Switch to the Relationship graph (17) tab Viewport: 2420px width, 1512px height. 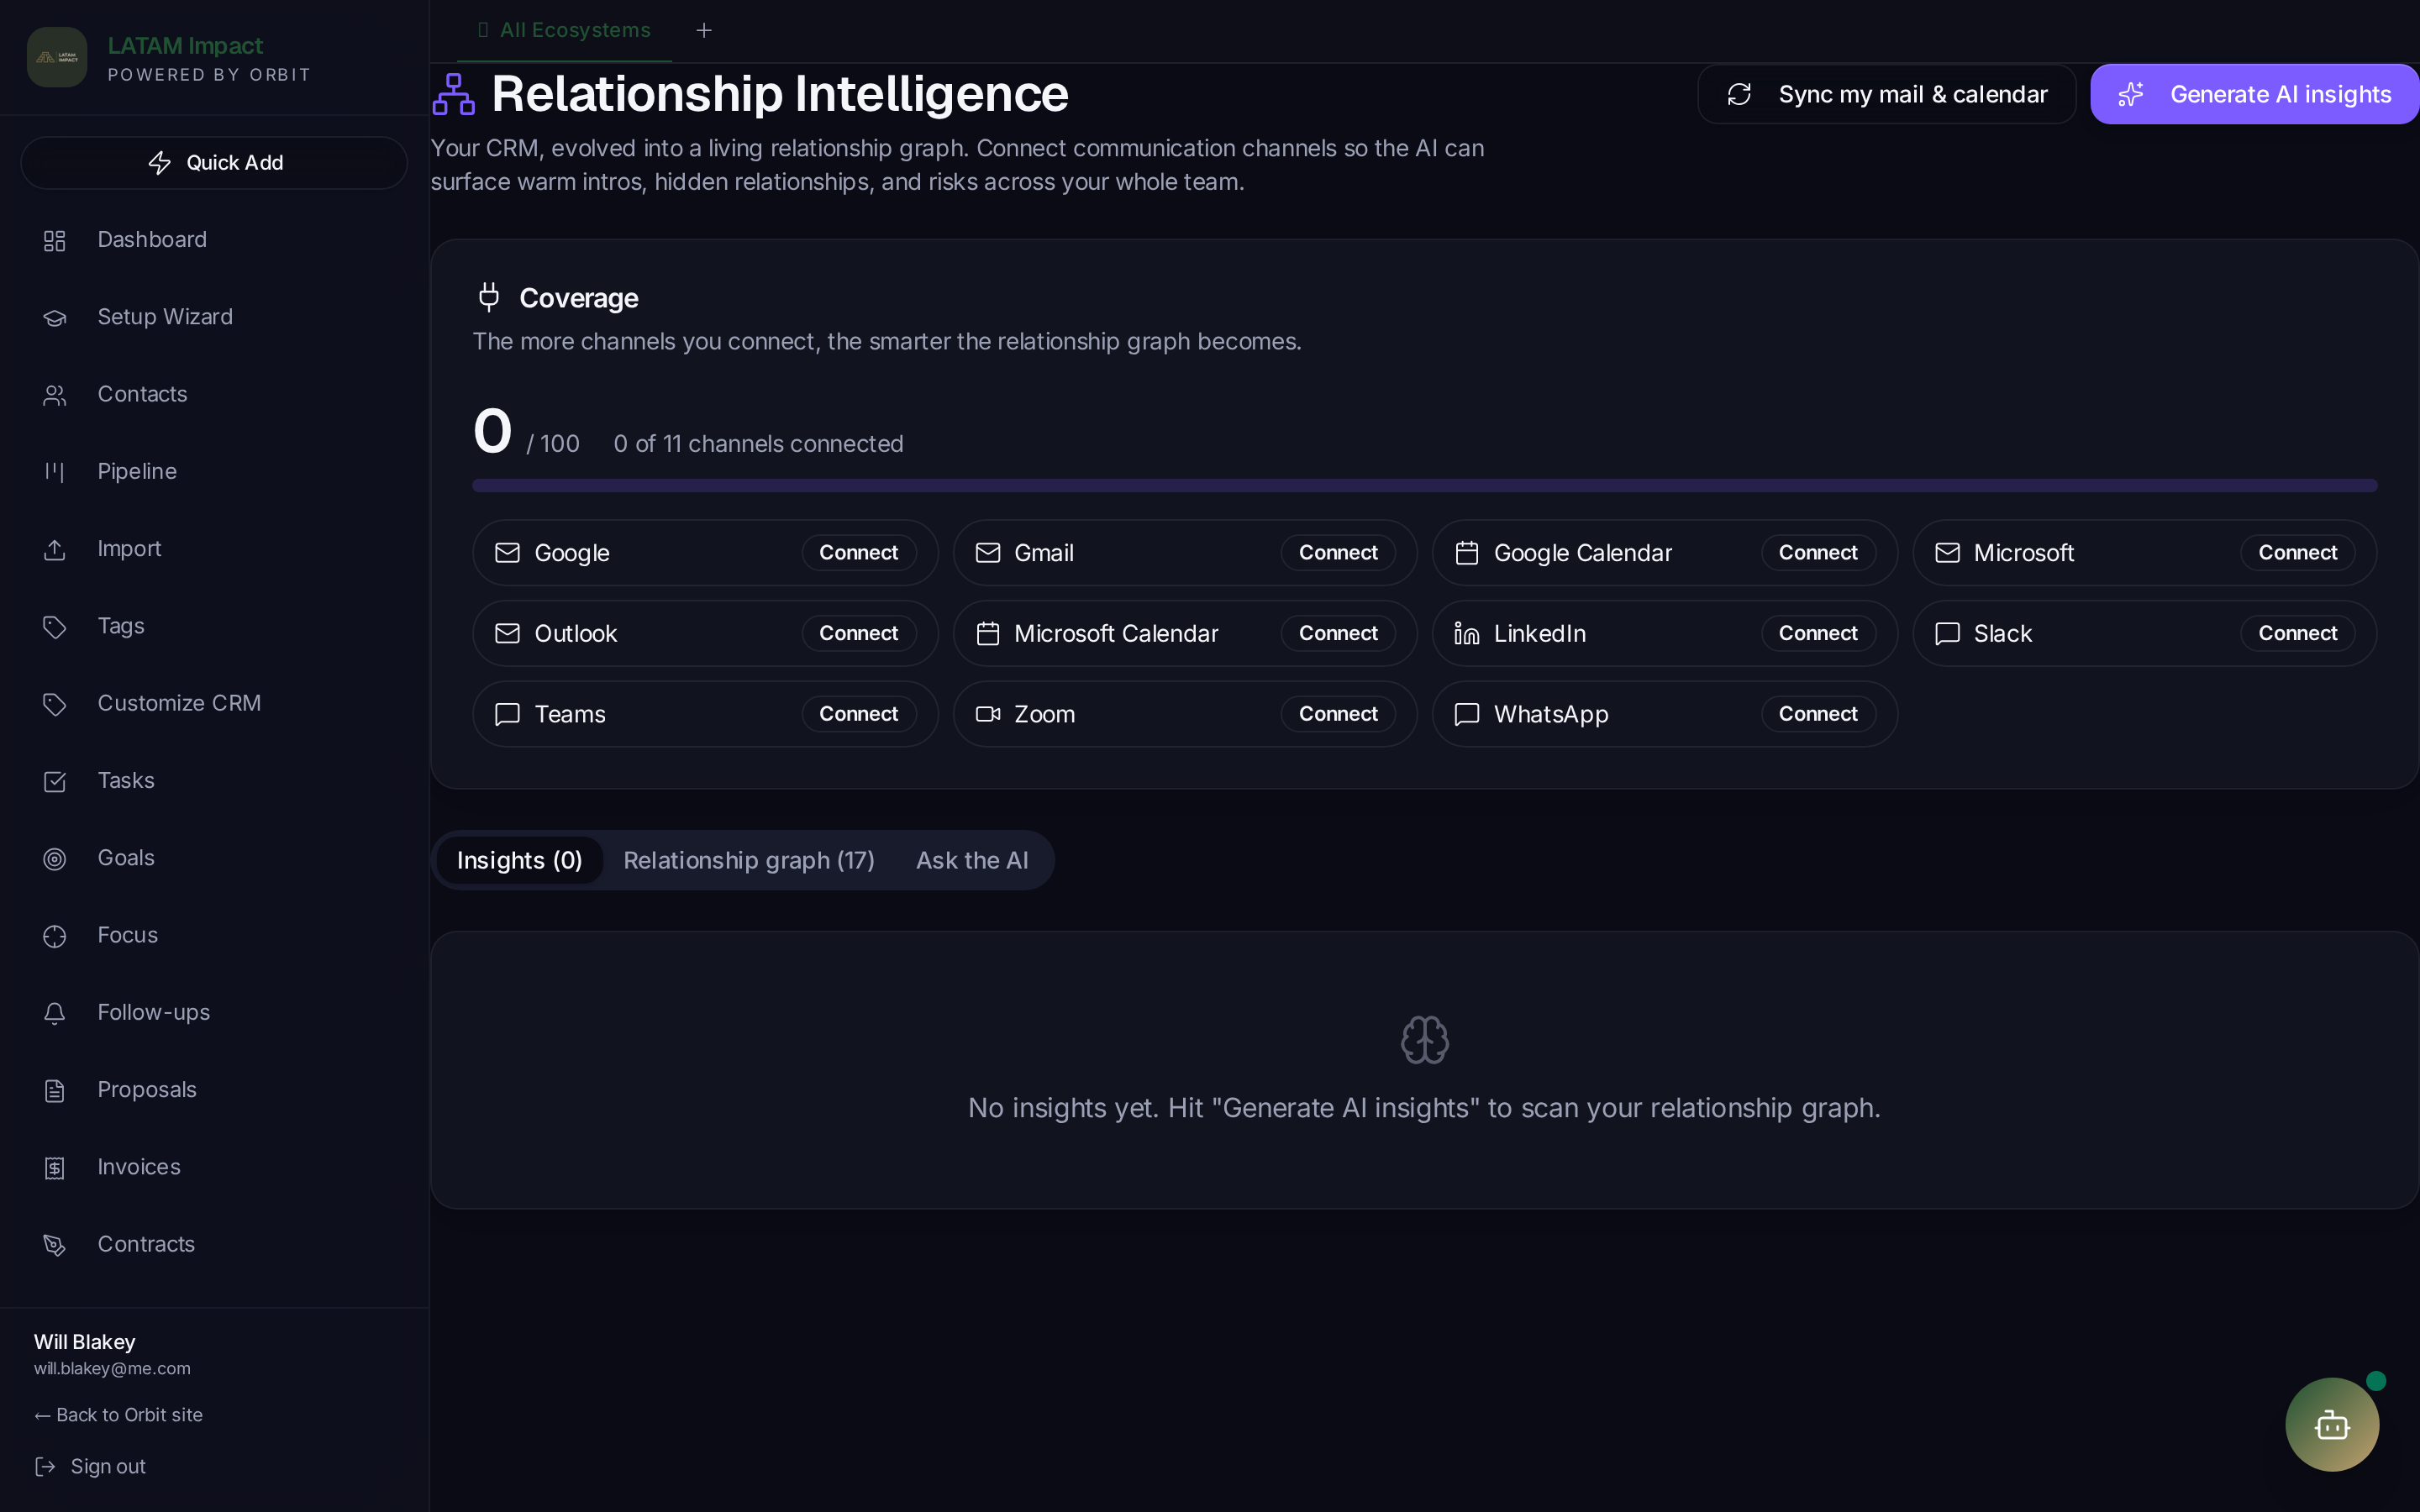(x=749, y=860)
